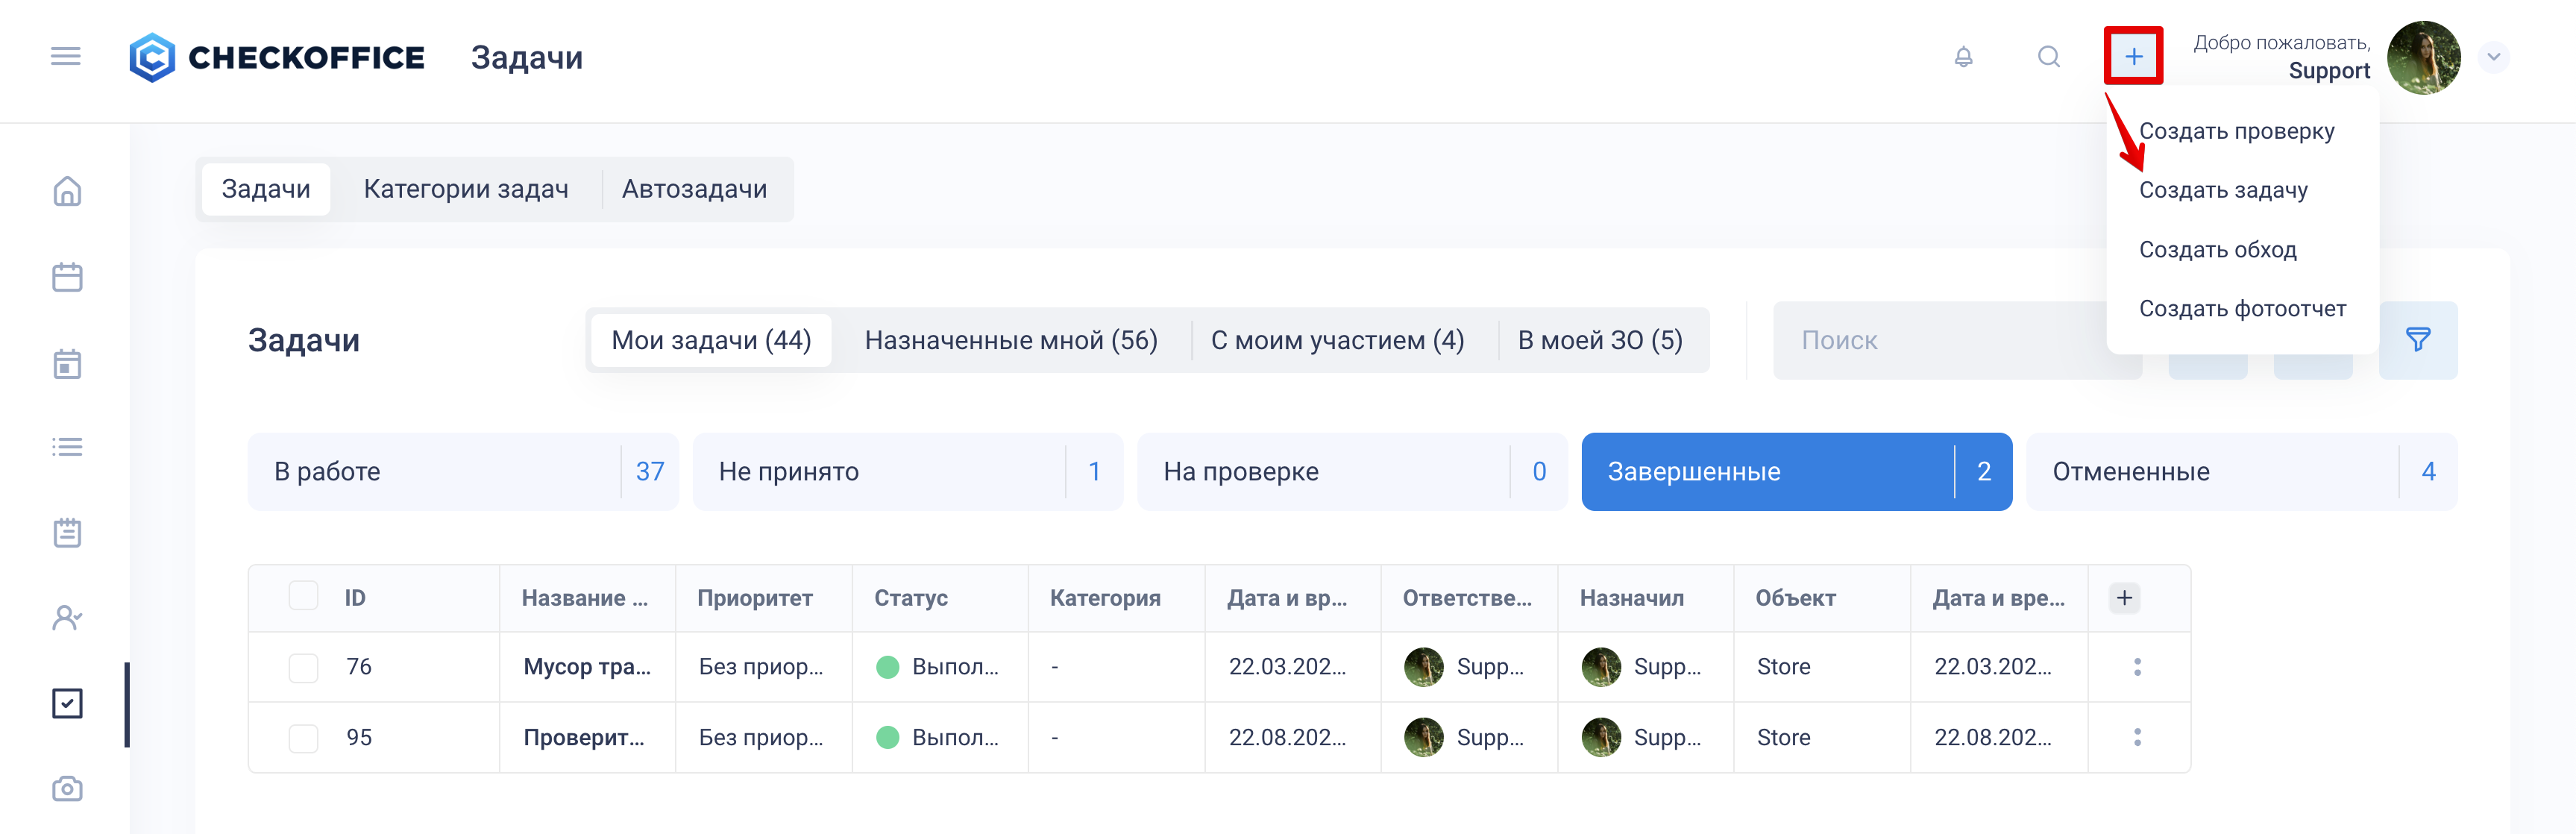Click the plus create button
The width and height of the screenshot is (2576, 834).
pyautogui.click(x=2133, y=57)
